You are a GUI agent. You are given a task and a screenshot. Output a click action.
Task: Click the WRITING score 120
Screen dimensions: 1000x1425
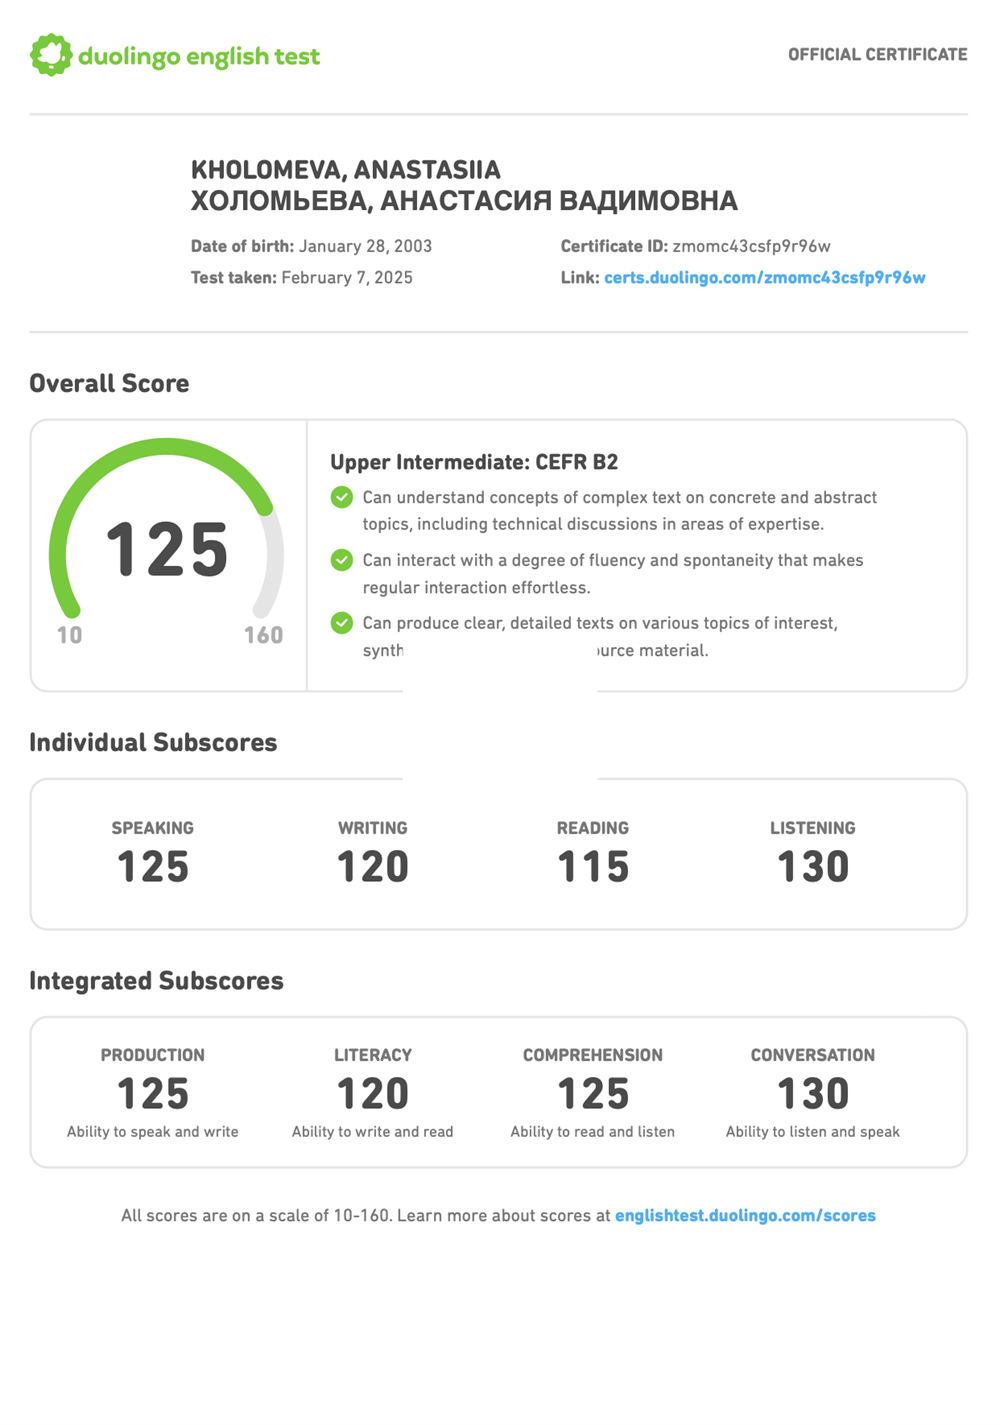click(x=373, y=867)
